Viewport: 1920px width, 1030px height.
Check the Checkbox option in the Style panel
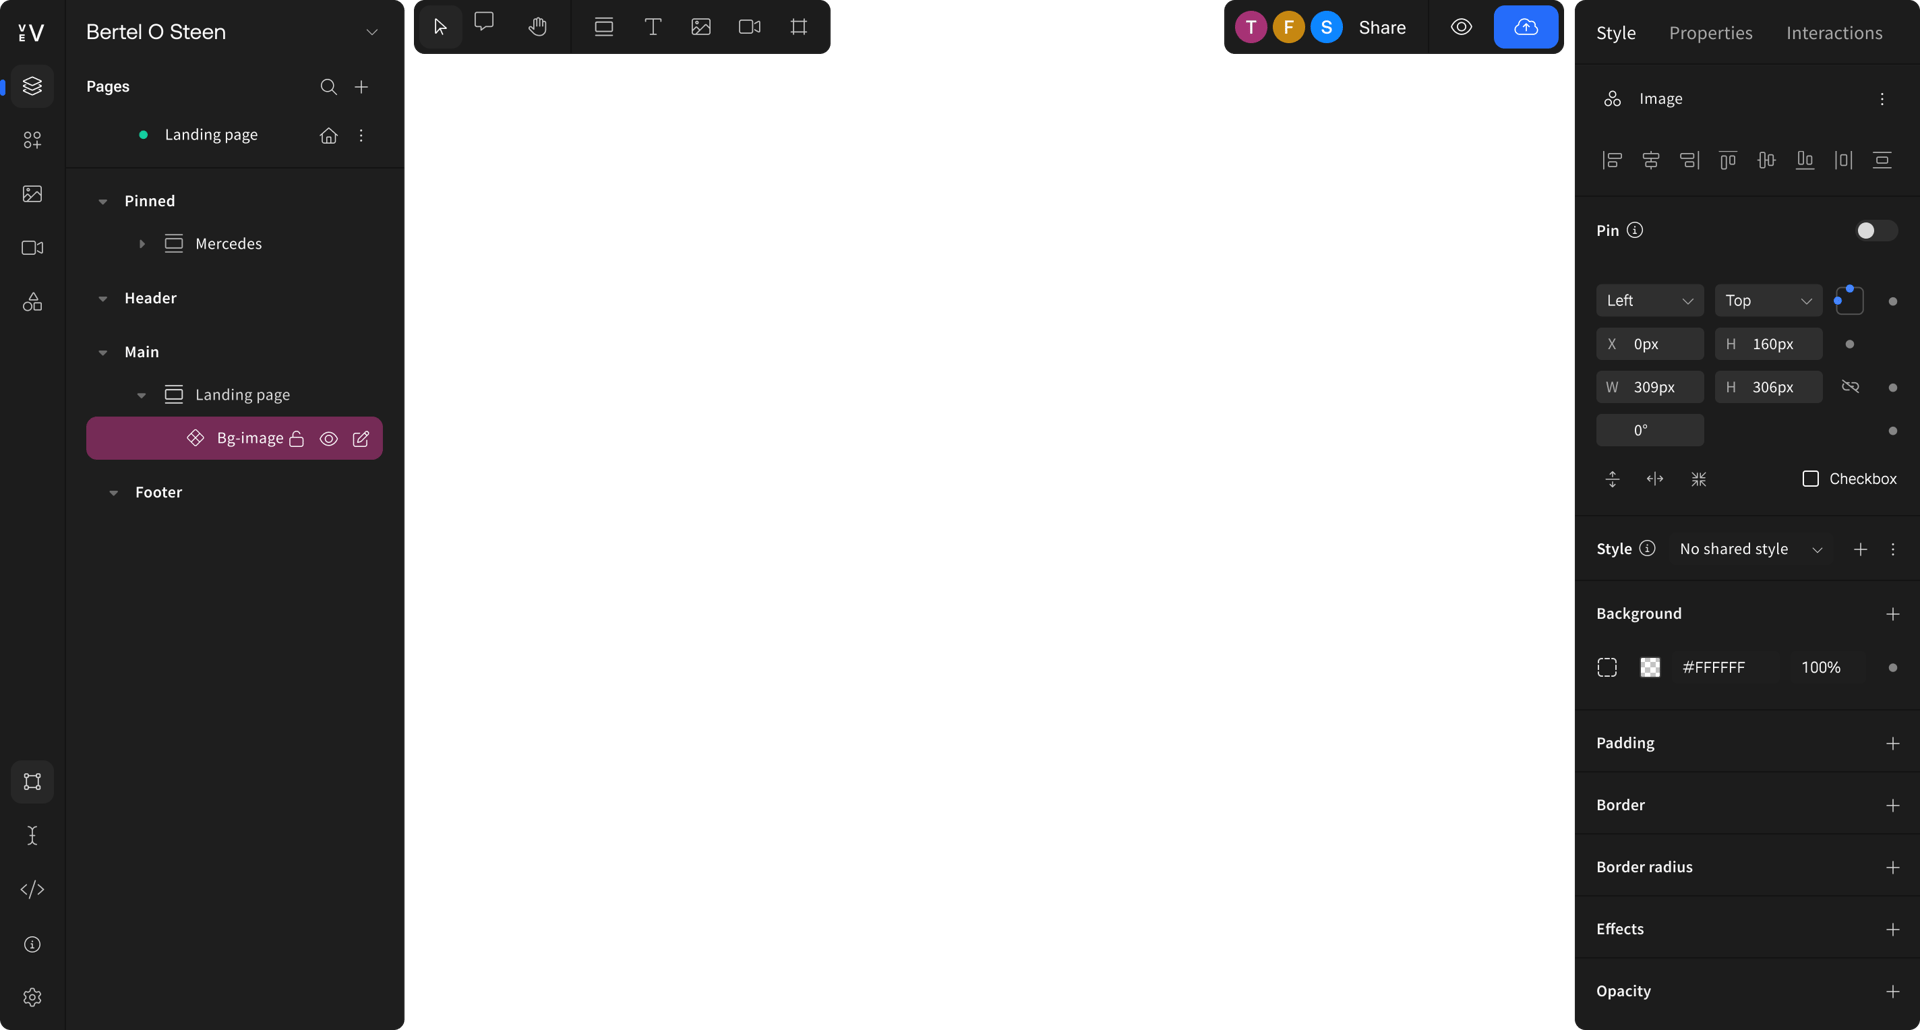pyautogui.click(x=1811, y=479)
